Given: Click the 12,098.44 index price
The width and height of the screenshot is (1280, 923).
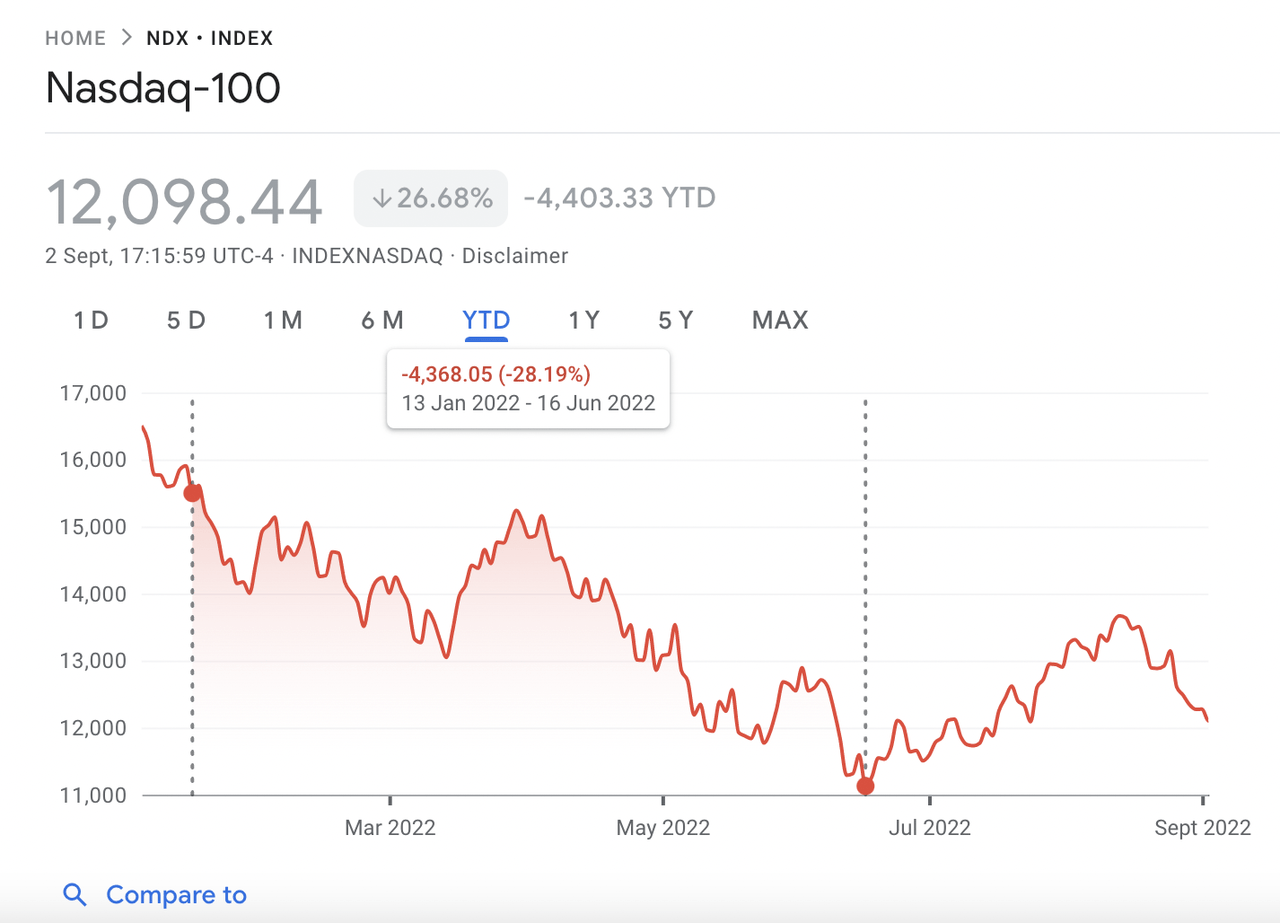Looking at the screenshot, I should point(185,201).
